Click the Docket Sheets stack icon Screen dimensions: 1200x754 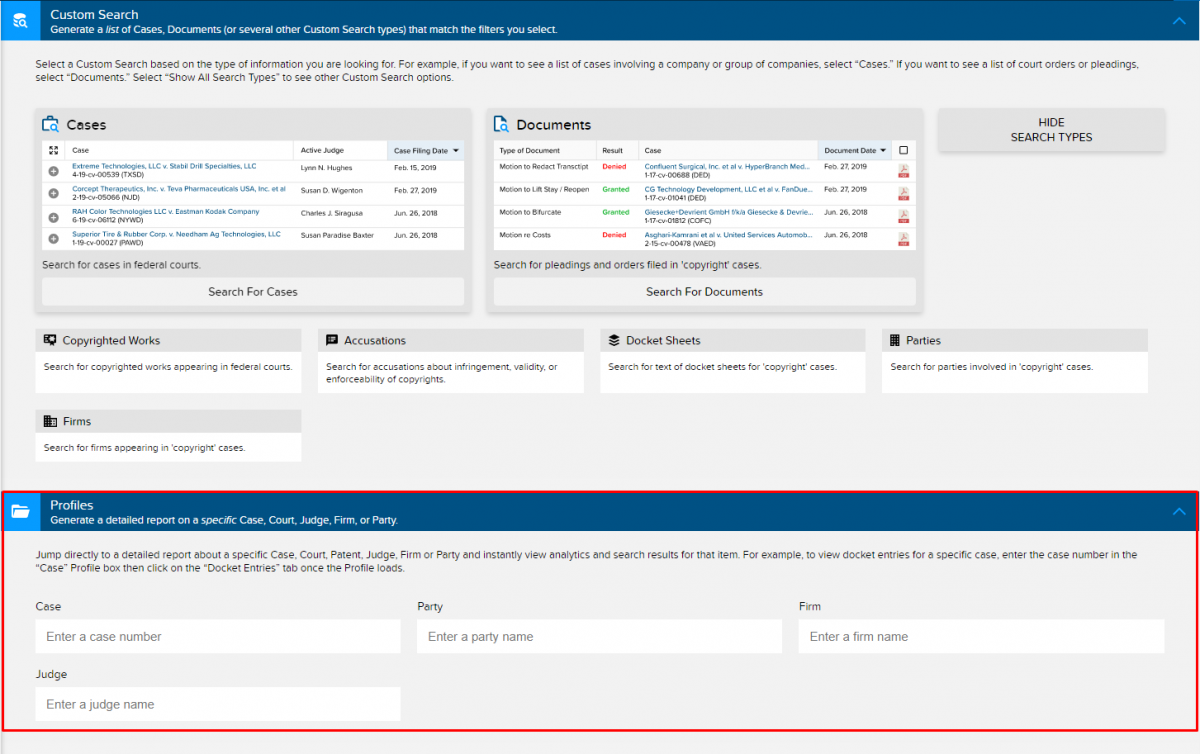click(x=615, y=341)
